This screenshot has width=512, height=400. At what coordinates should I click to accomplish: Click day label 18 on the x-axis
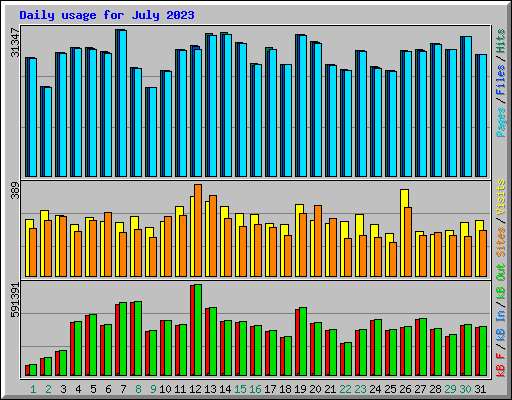285,389
